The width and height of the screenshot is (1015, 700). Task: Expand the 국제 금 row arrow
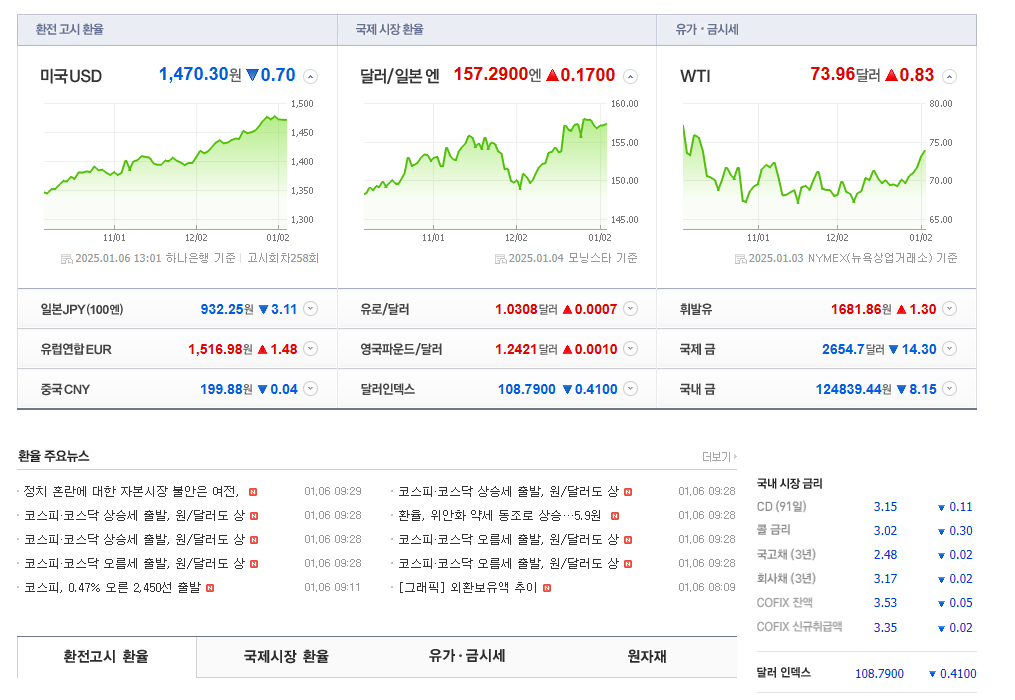coord(949,349)
